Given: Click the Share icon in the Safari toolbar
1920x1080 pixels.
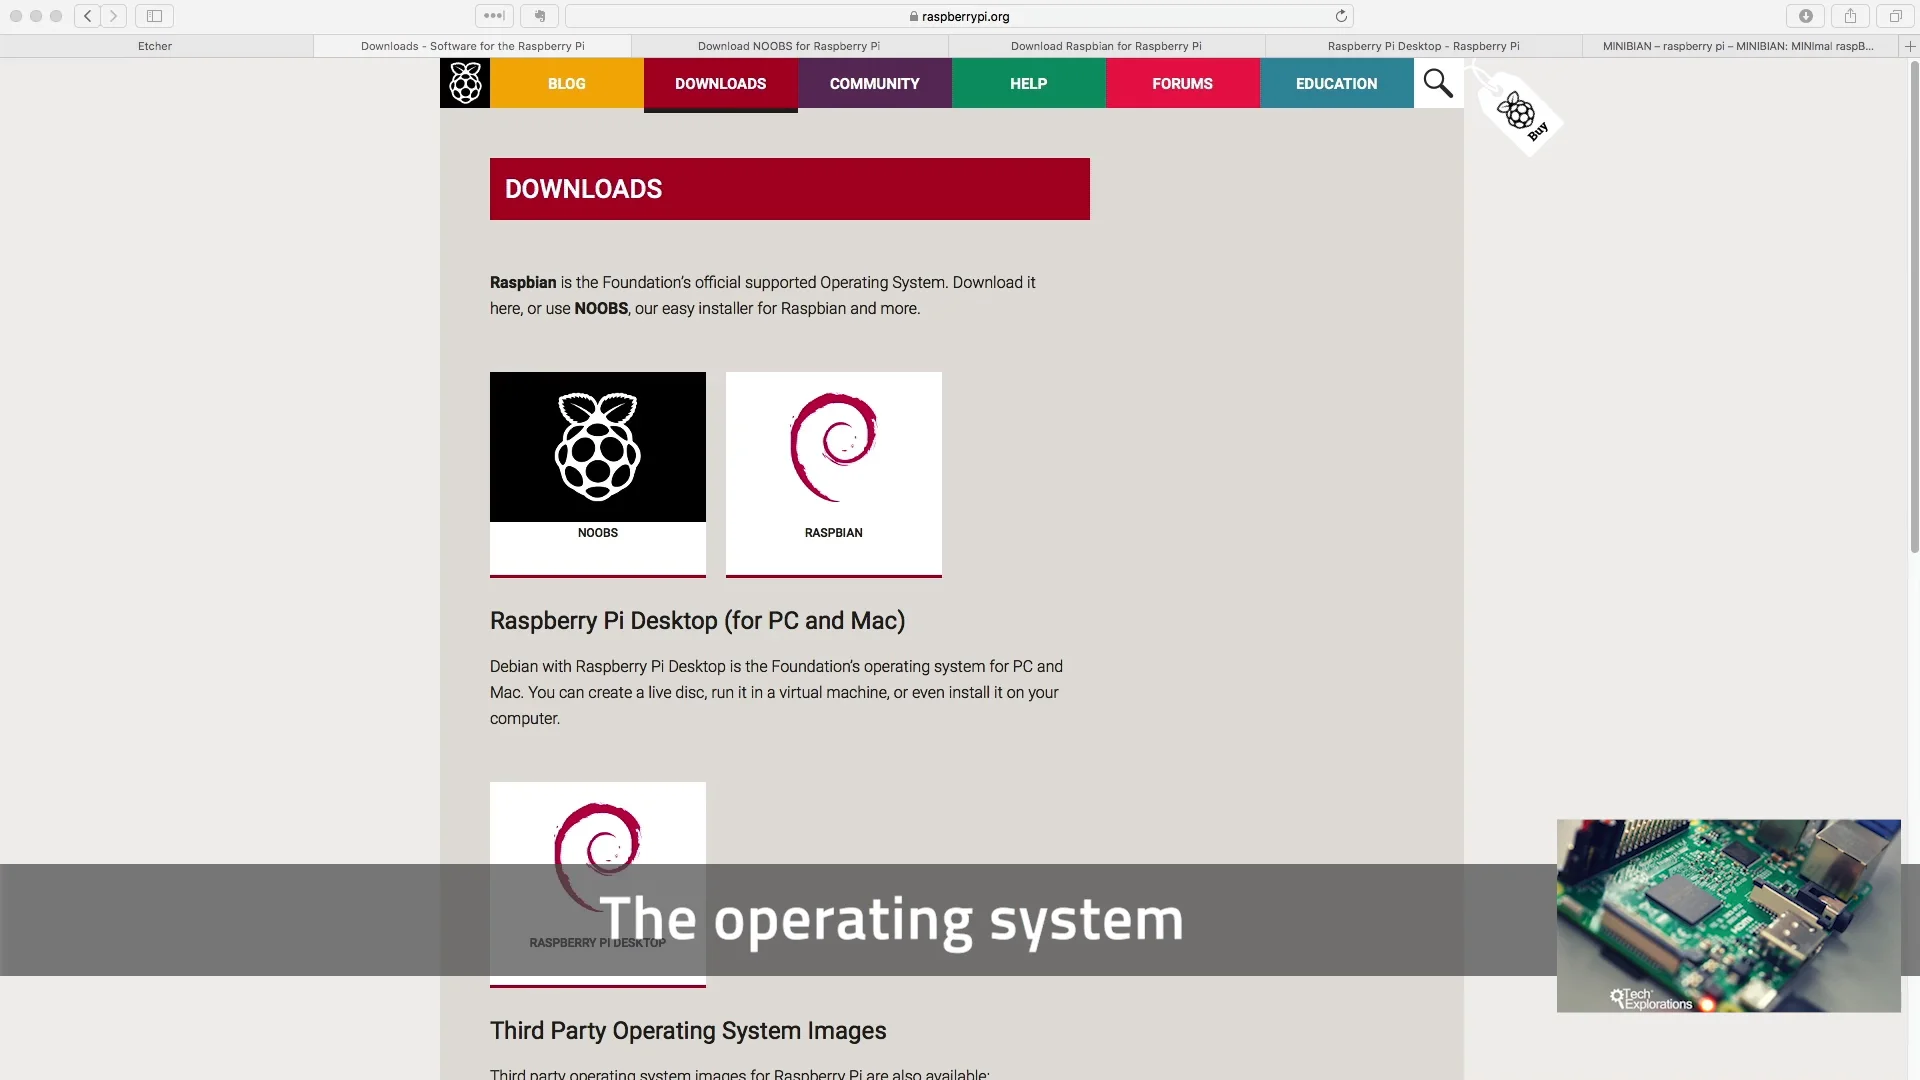Looking at the screenshot, I should click(x=1850, y=16).
